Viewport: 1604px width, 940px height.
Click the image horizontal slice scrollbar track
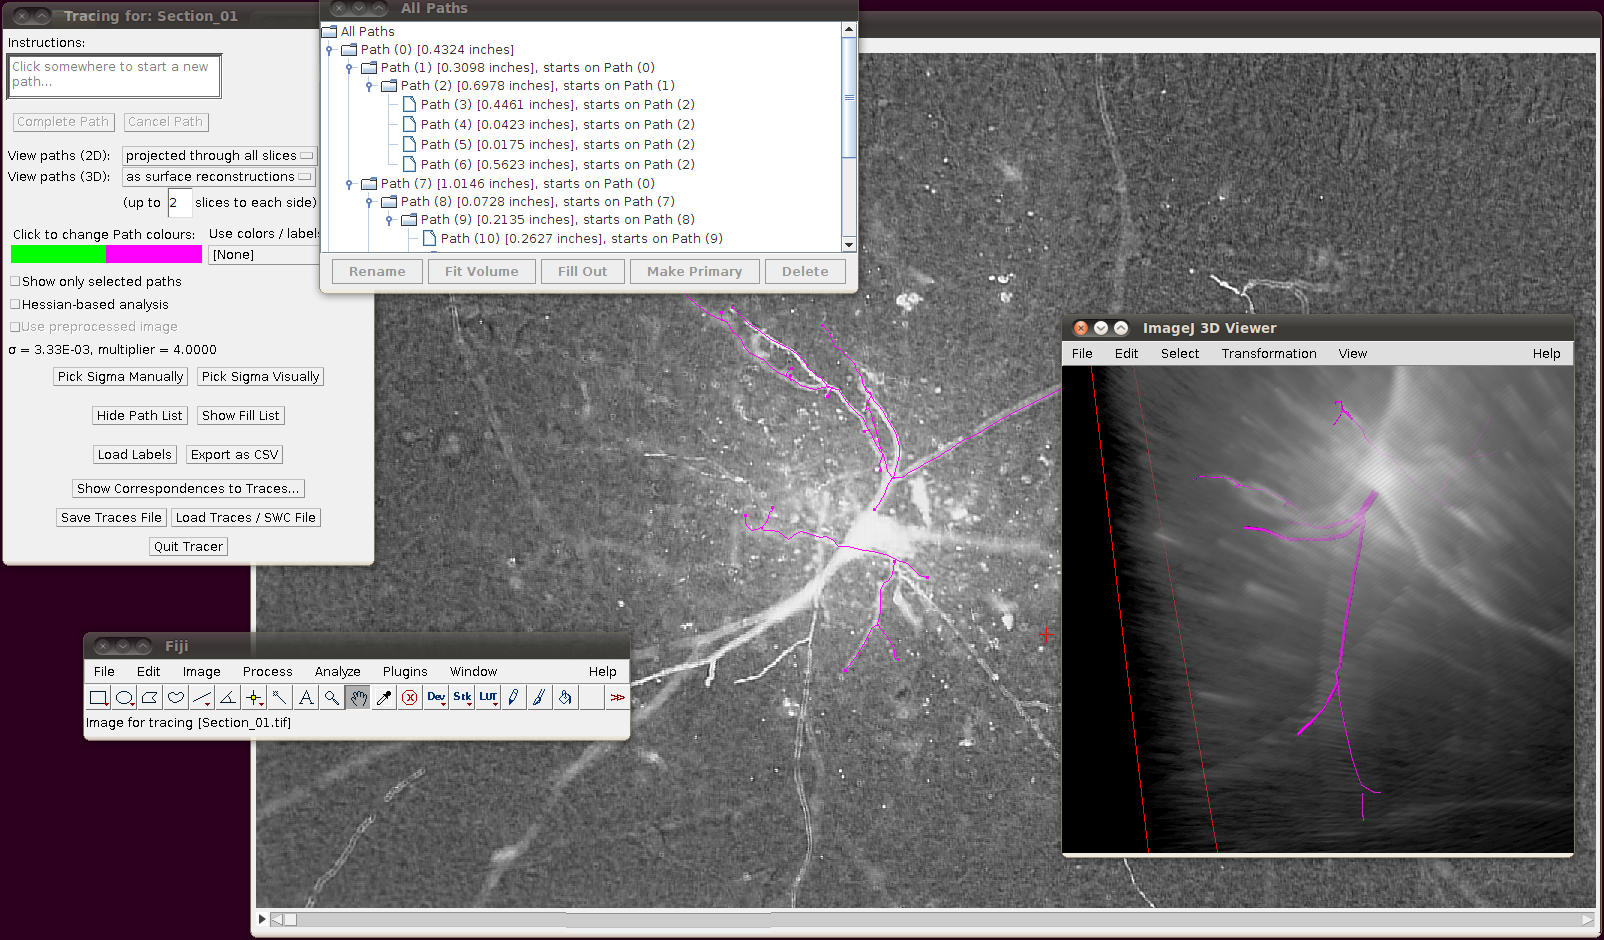pyautogui.click(x=933, y=919)
